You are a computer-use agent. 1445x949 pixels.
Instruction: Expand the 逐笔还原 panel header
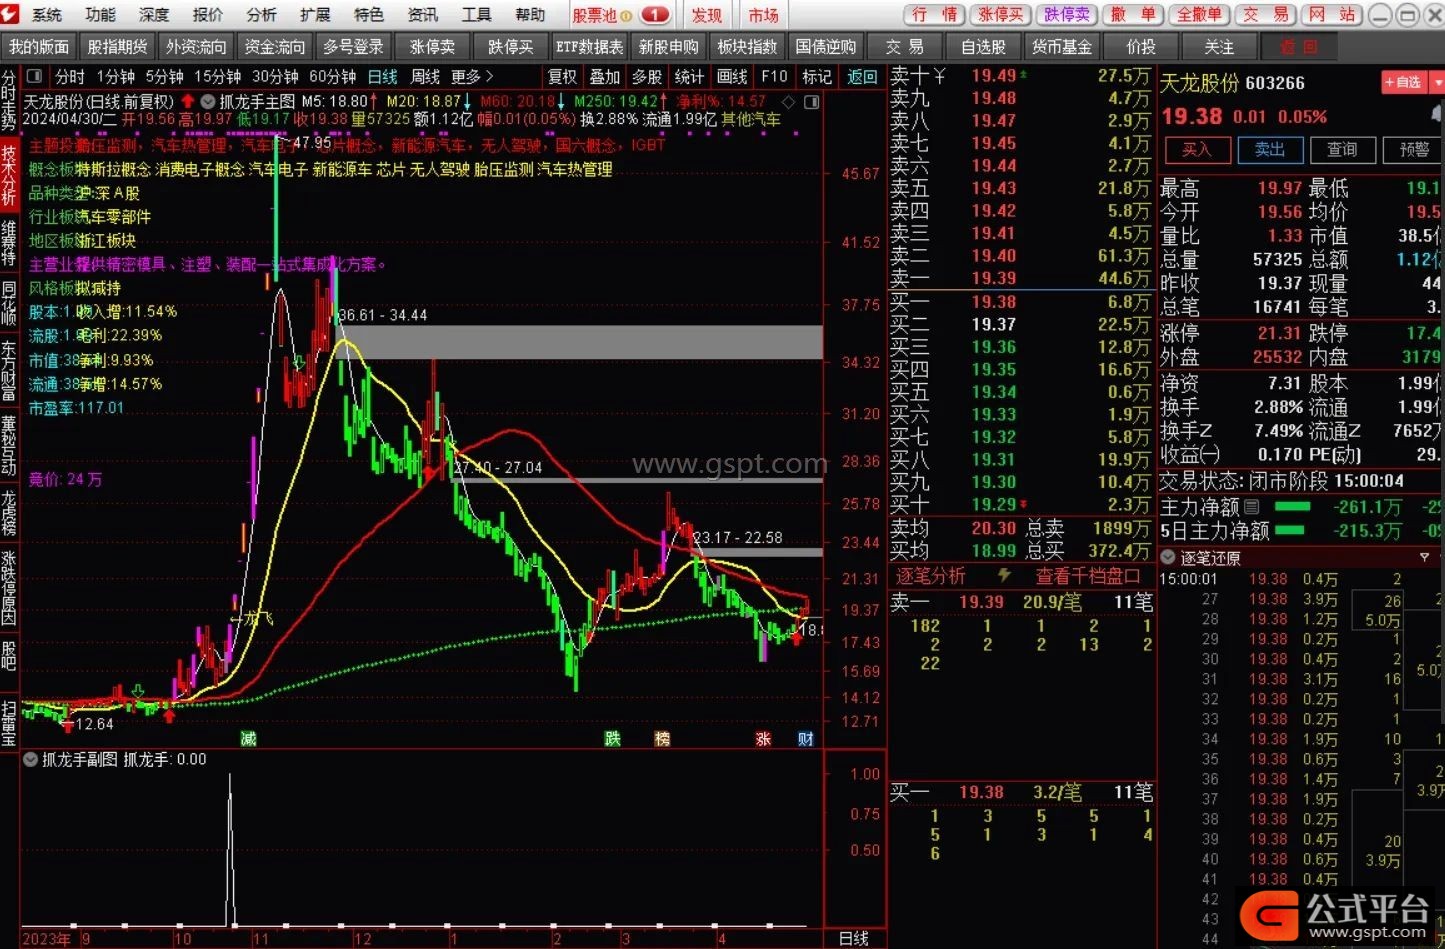pyautogui.click(x=1168, y=557)
